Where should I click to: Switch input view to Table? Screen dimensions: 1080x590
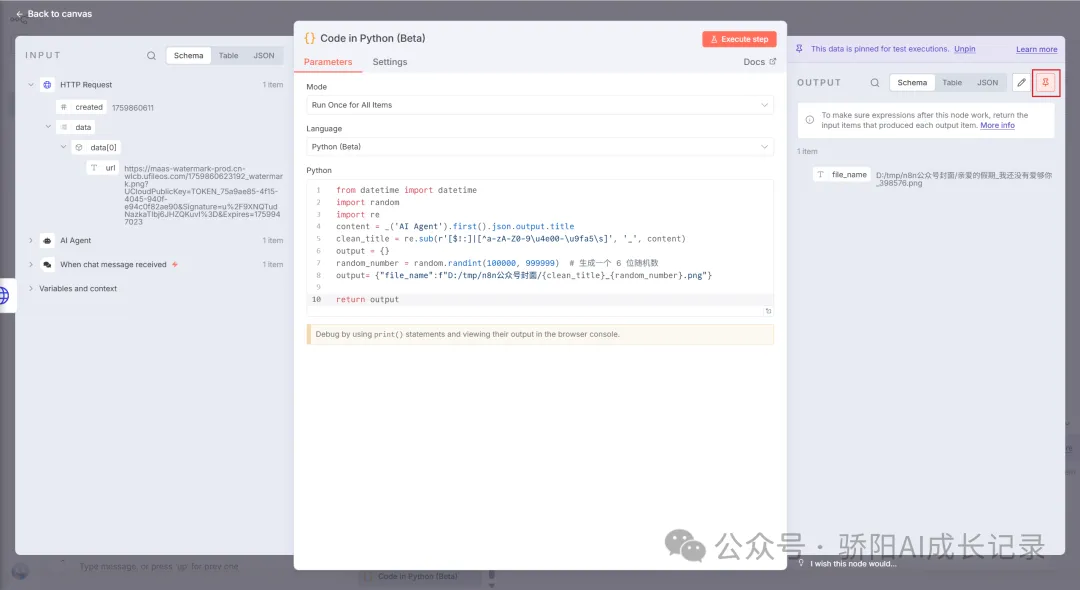(x=229, y=56)
